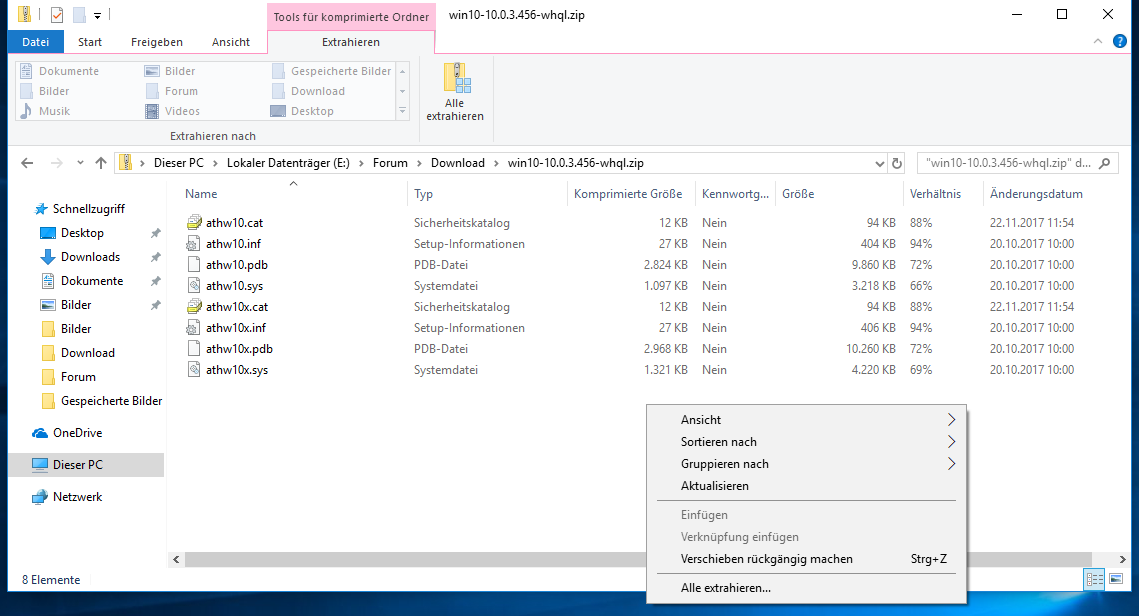
Task: Select the Extrahieren ribbon tab
Action: click(351, 42)
